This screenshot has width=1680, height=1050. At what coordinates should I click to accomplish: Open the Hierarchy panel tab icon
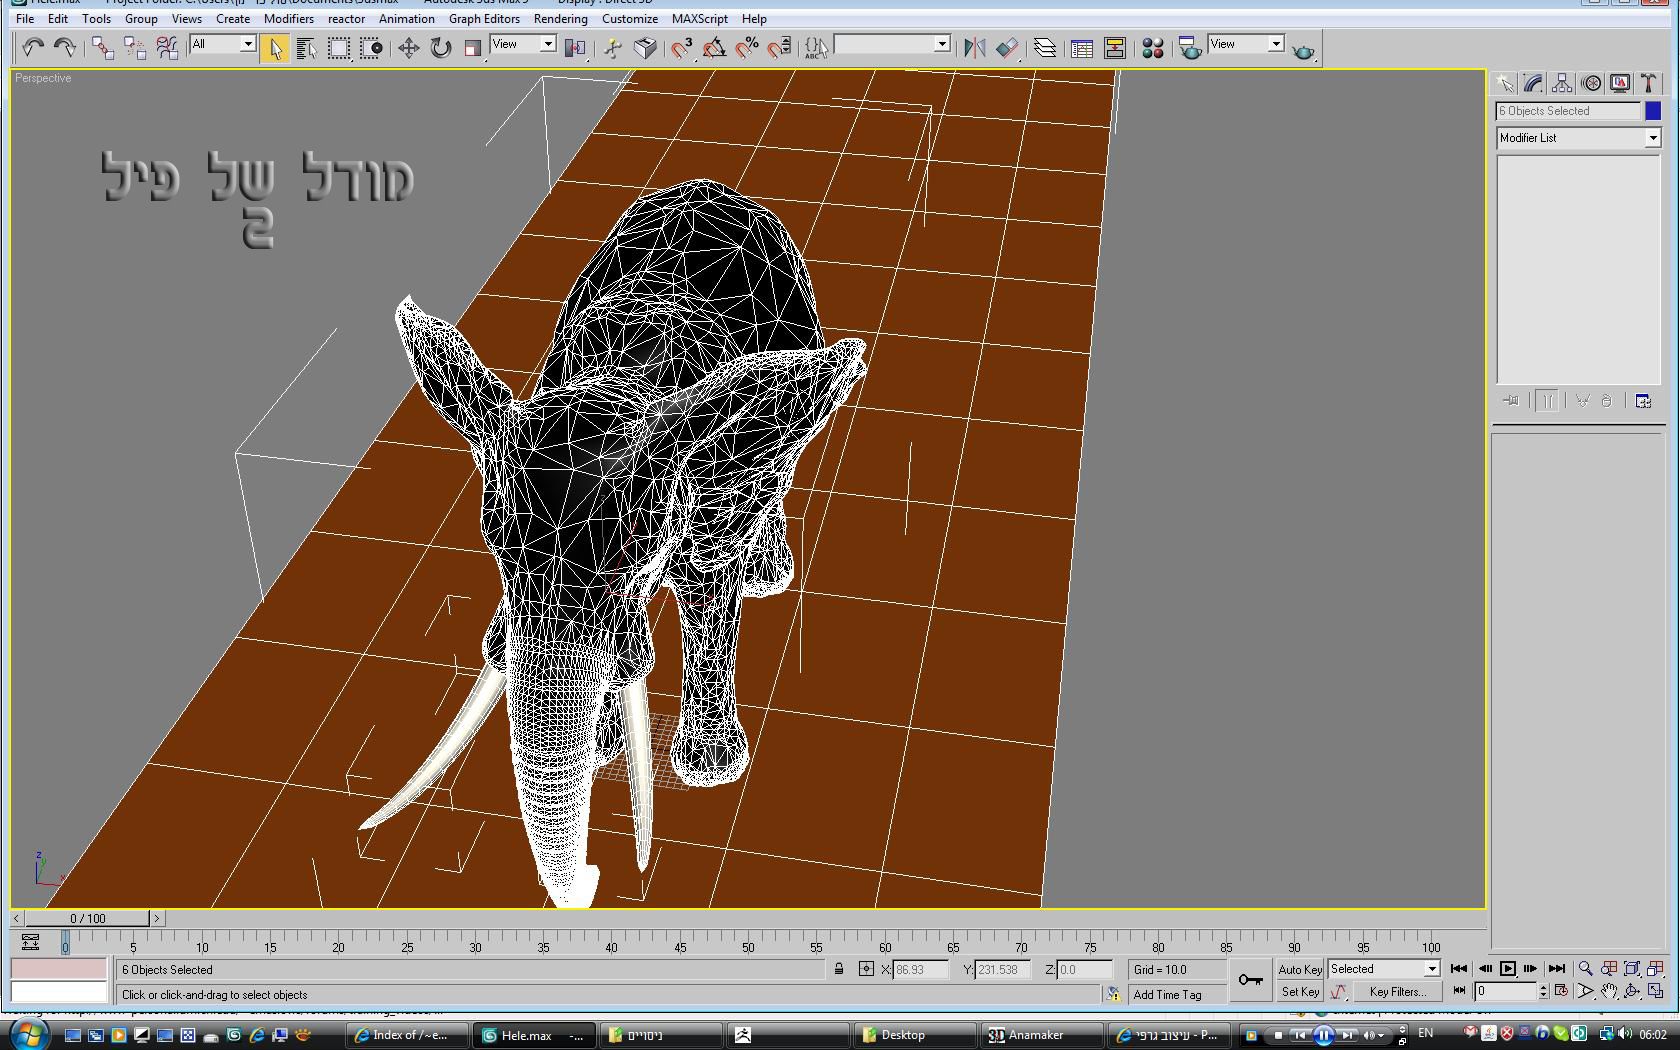1562,84
